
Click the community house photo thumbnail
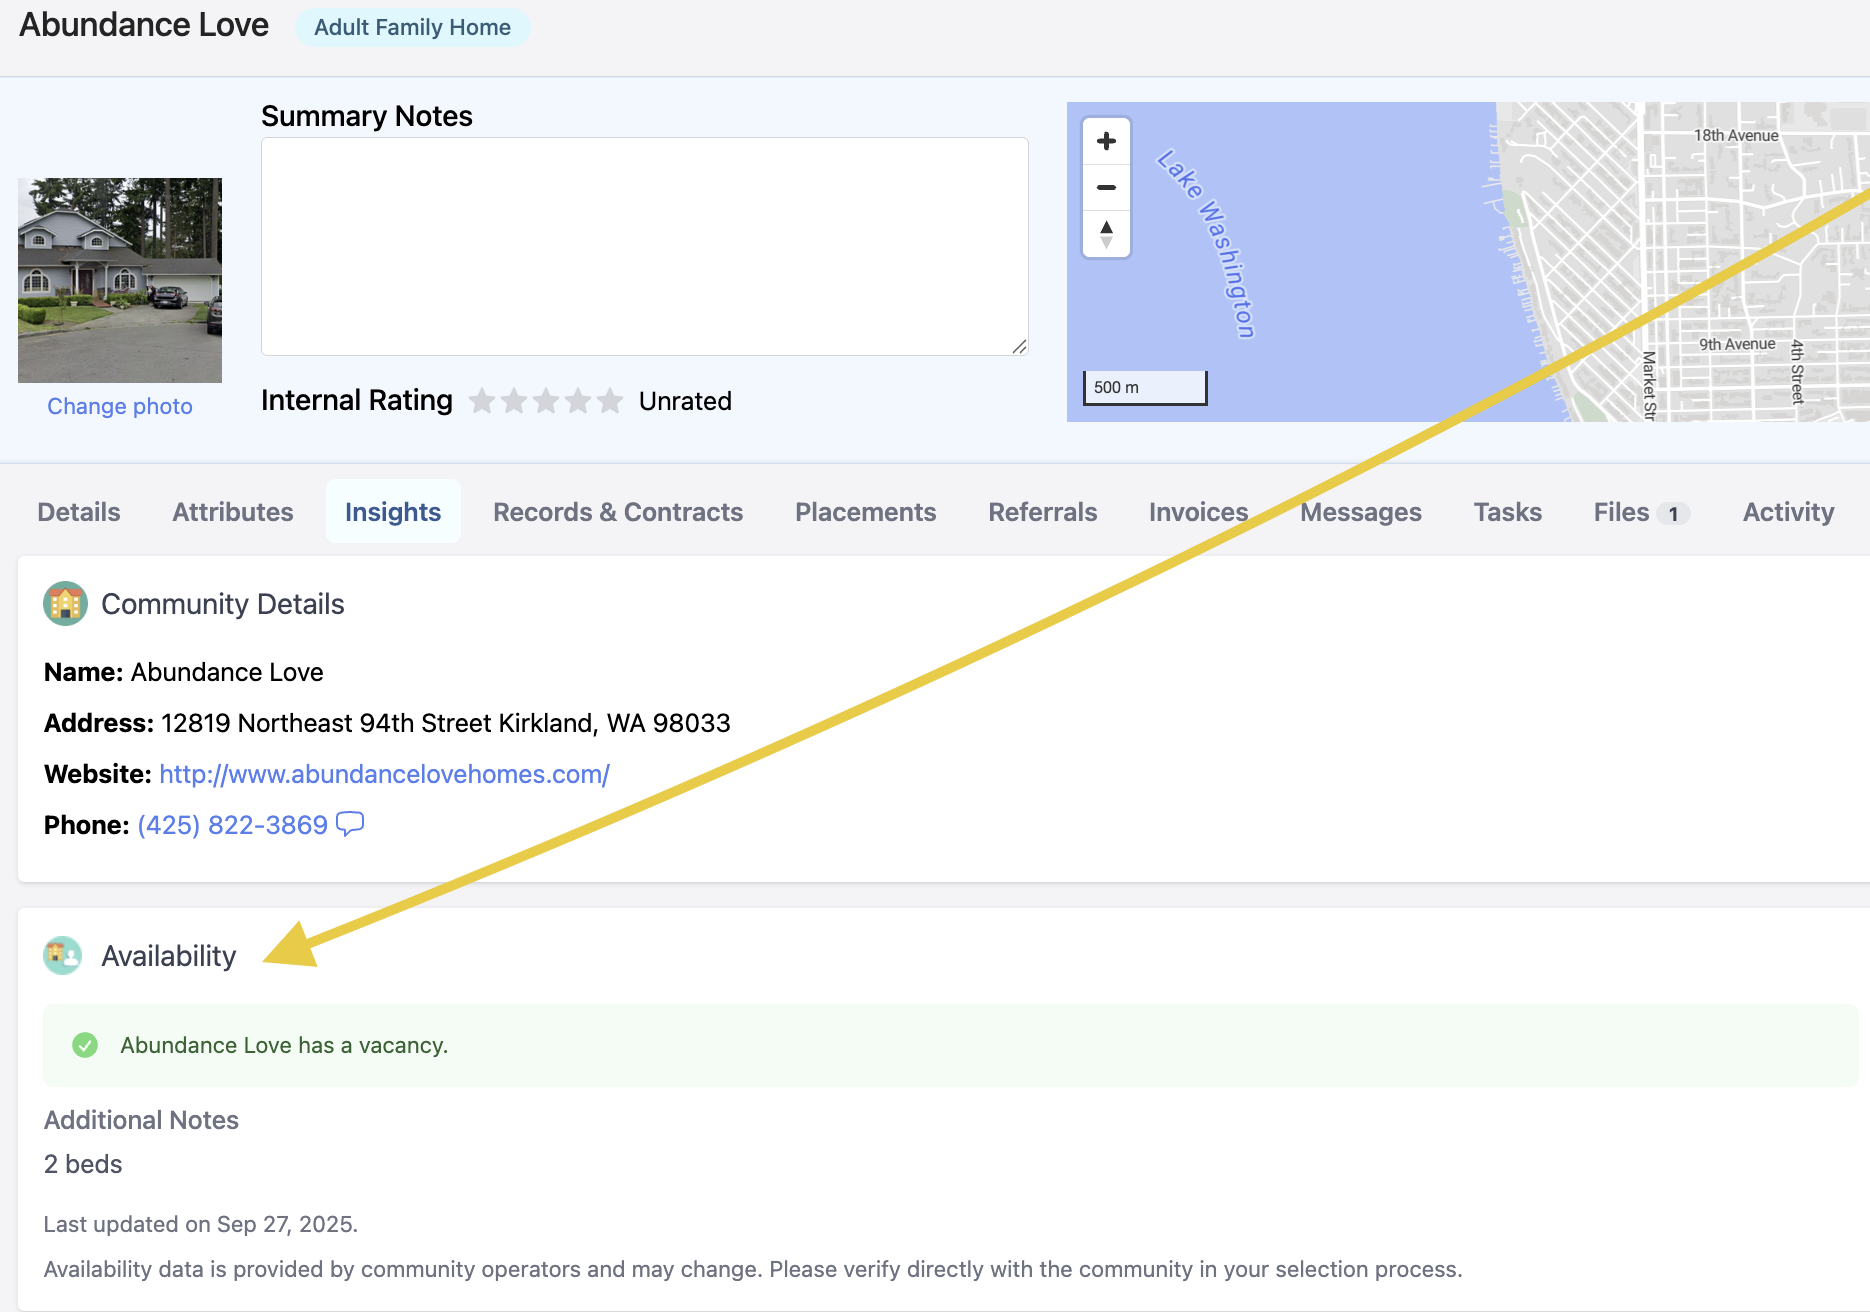[120, 280]
